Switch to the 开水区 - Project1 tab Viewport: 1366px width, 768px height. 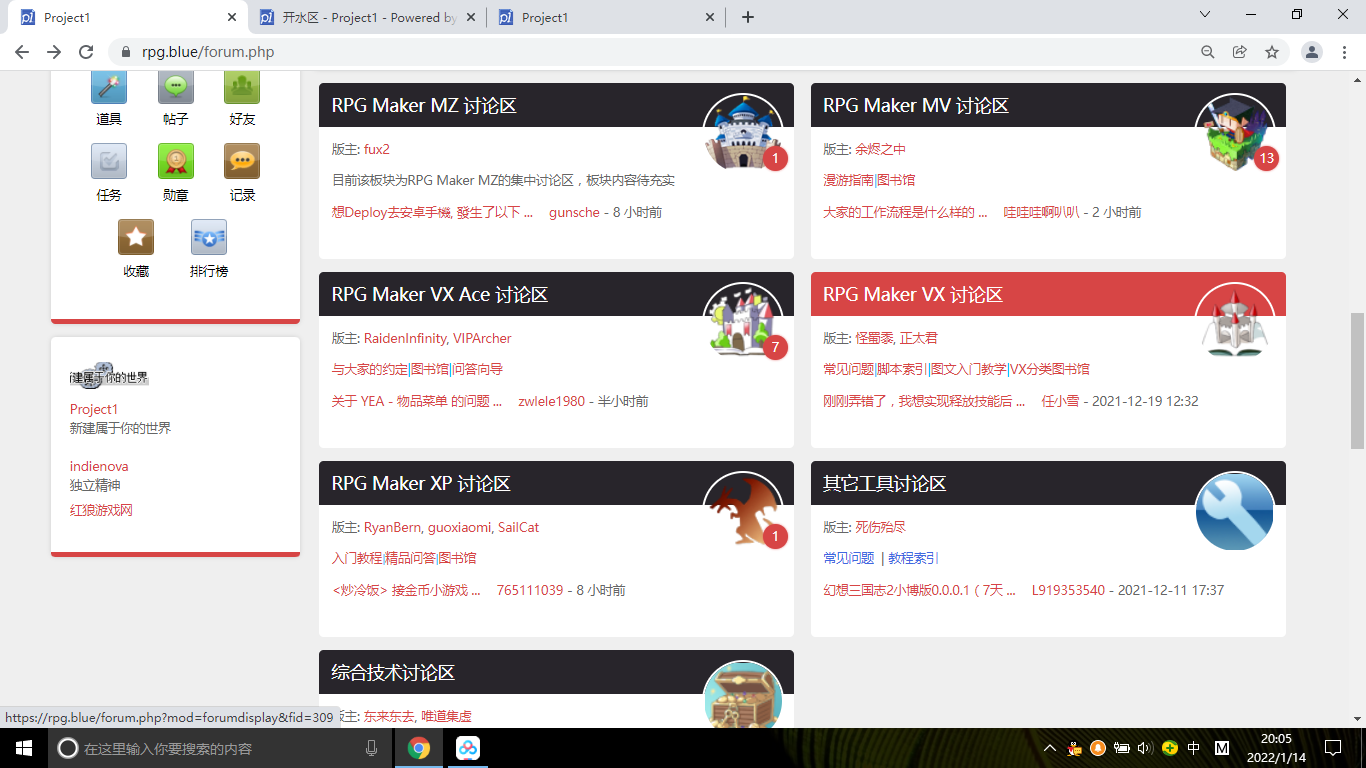[x=366, y=17]
